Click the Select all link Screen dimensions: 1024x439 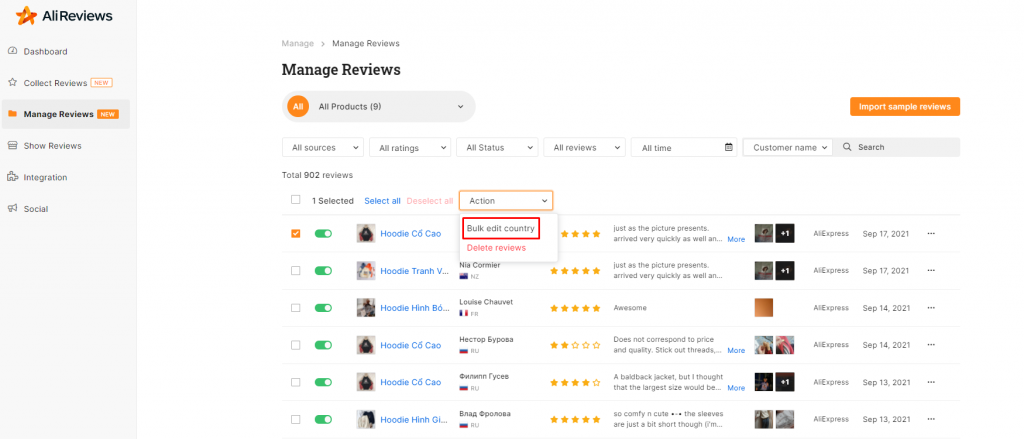coord(382,201)
